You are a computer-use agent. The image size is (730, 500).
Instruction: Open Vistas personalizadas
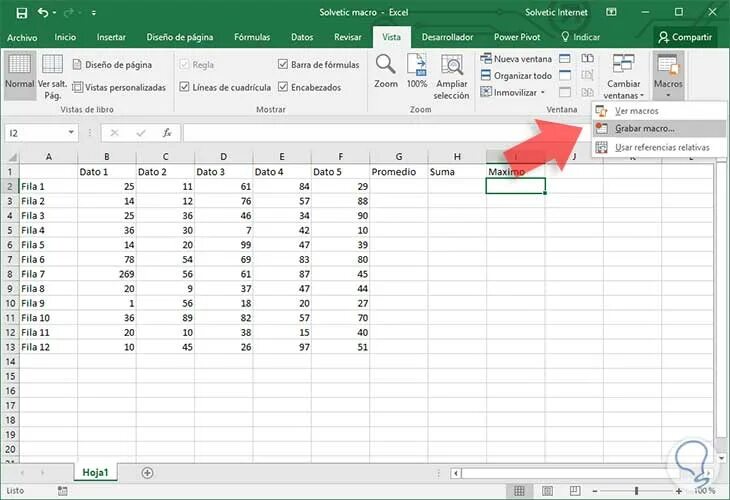[119, 87]
